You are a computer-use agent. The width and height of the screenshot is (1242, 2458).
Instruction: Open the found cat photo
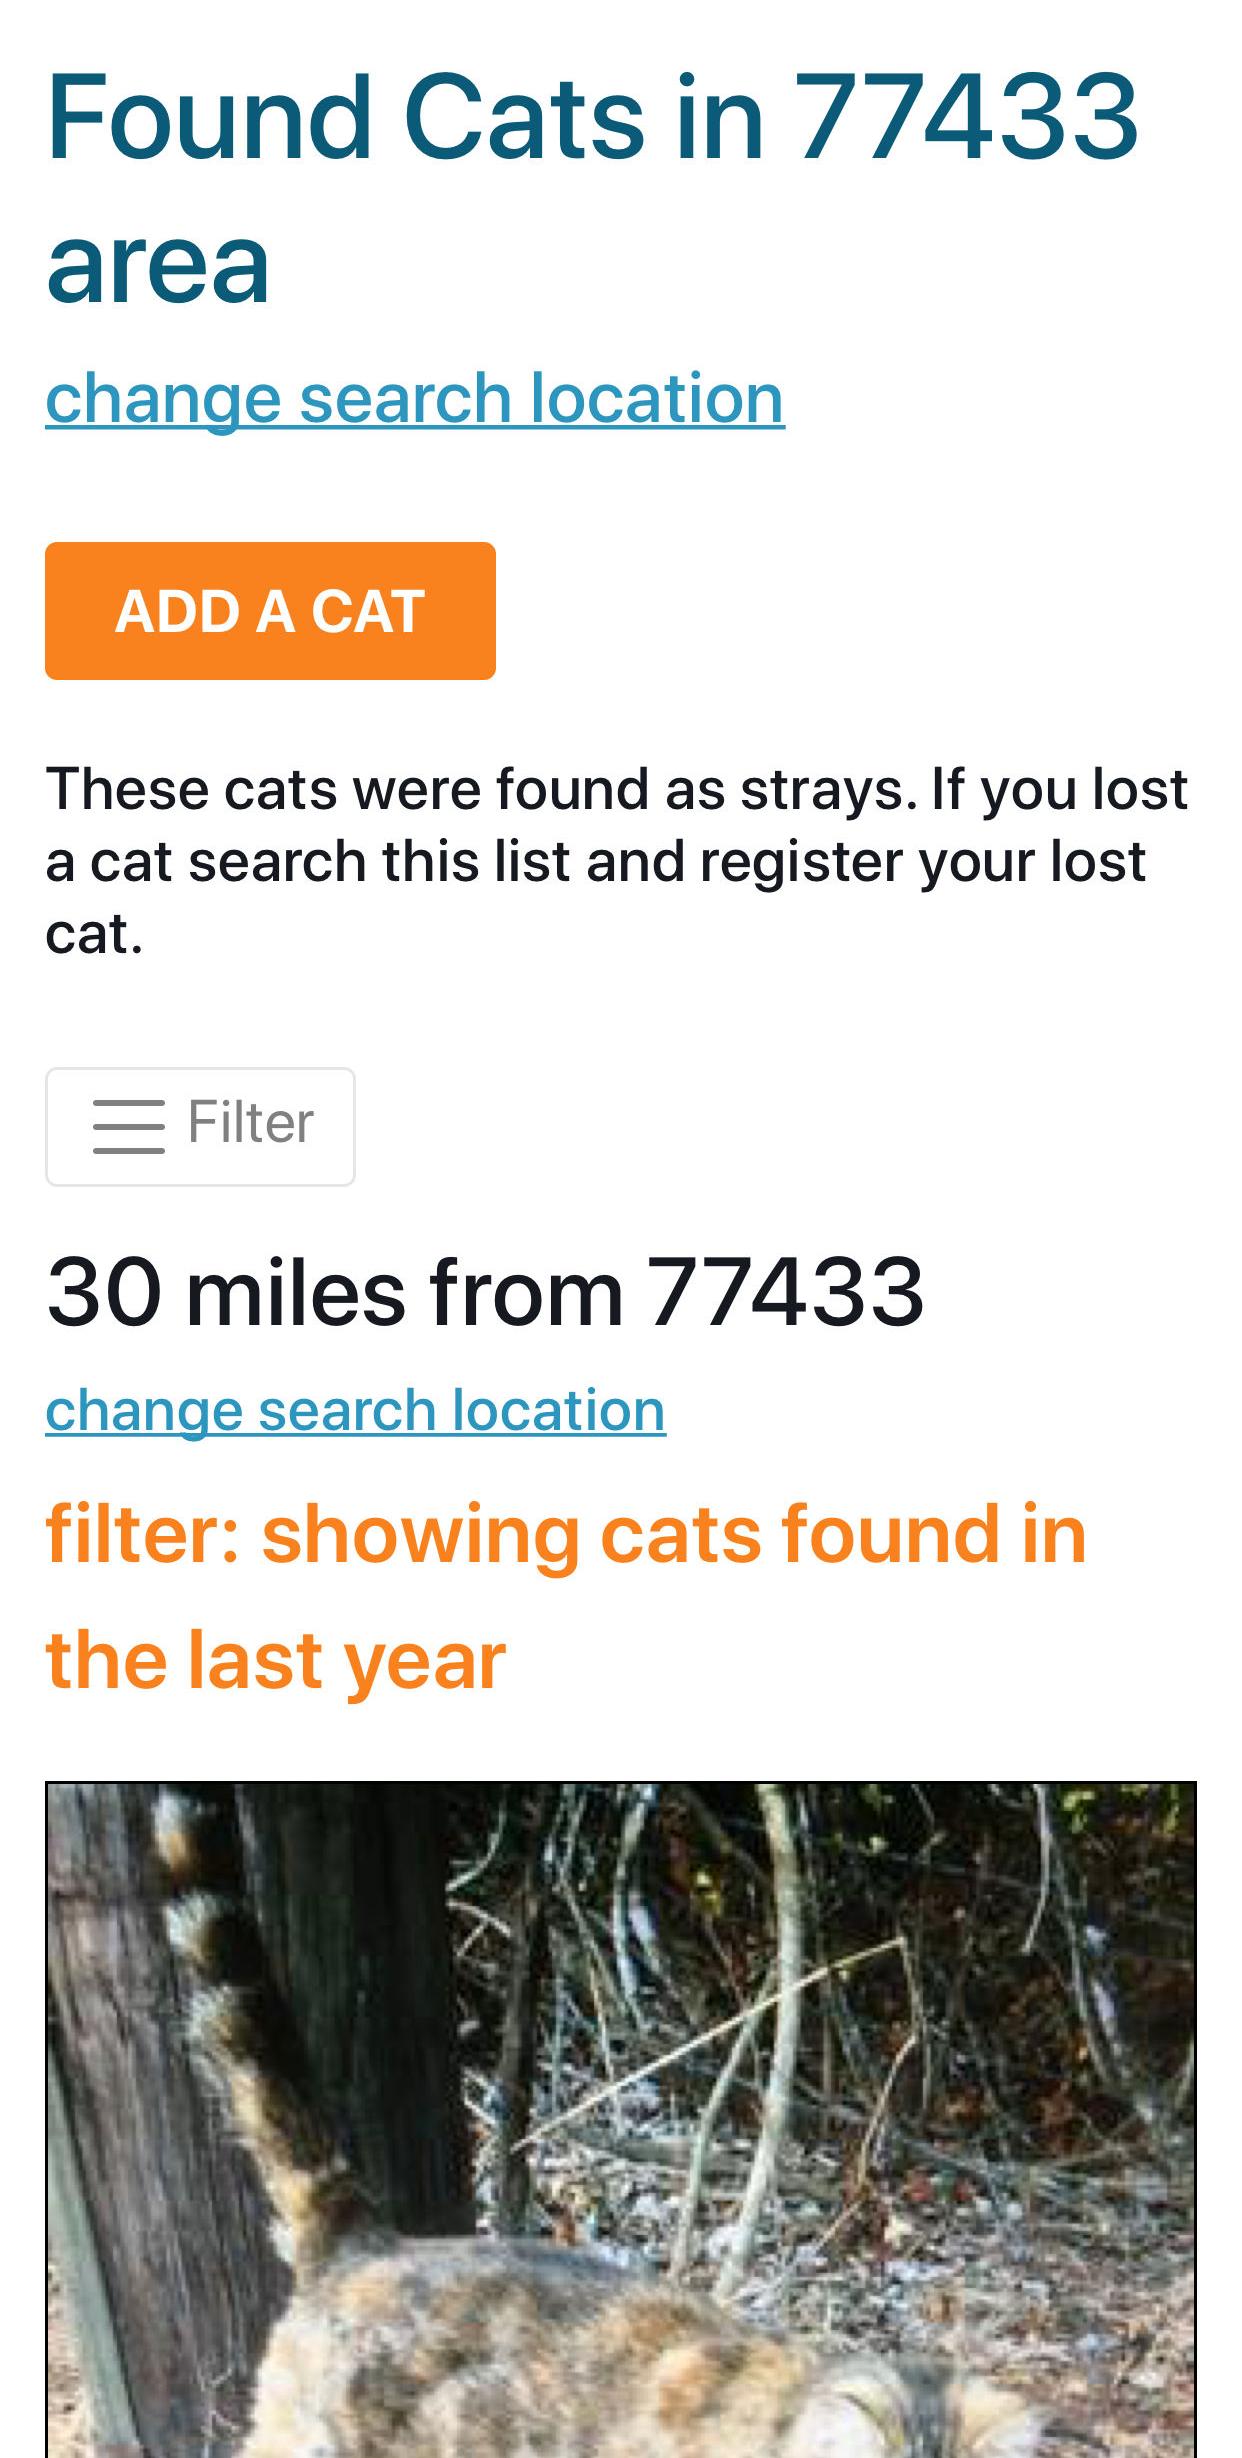[x=620, y=2120]
